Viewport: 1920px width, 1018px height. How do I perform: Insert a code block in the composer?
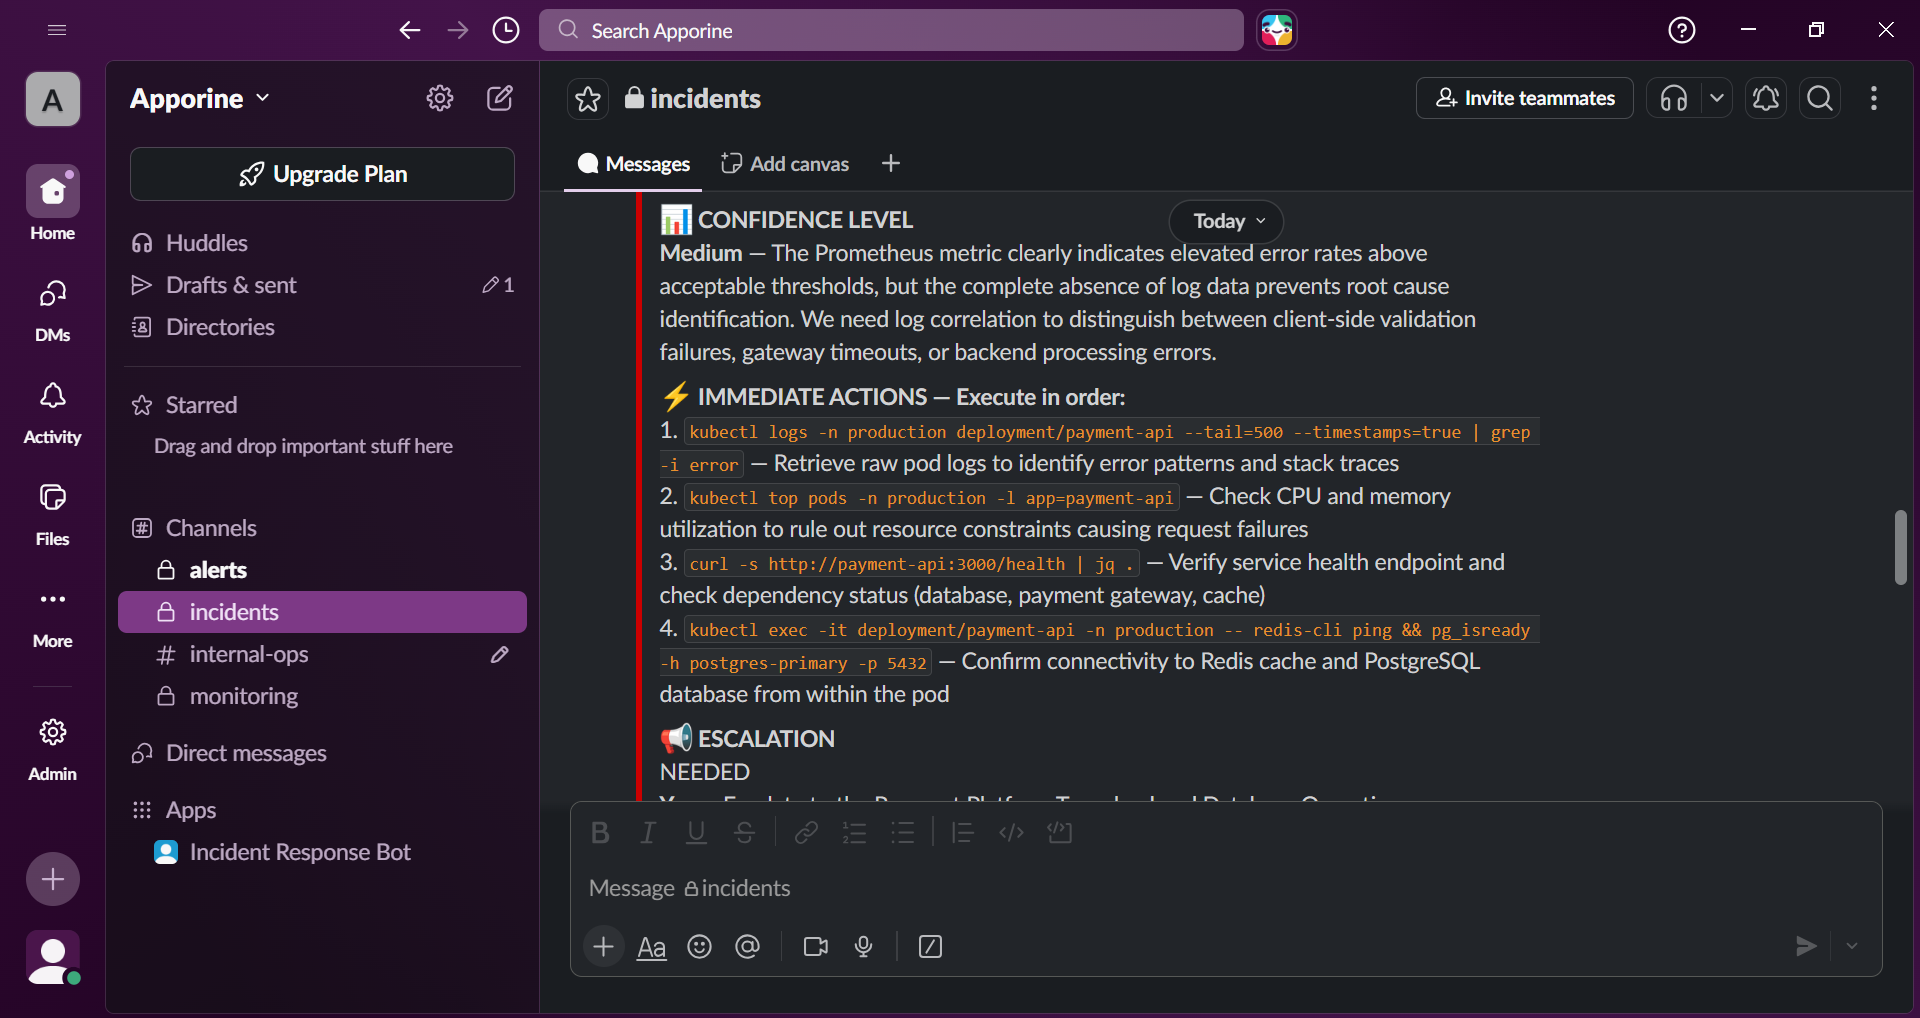tap(1060, 832)
